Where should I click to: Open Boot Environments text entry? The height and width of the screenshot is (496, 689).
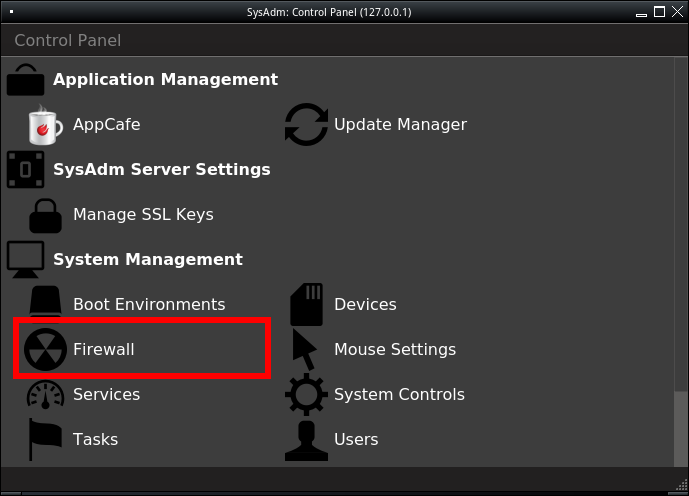point(149,304)
